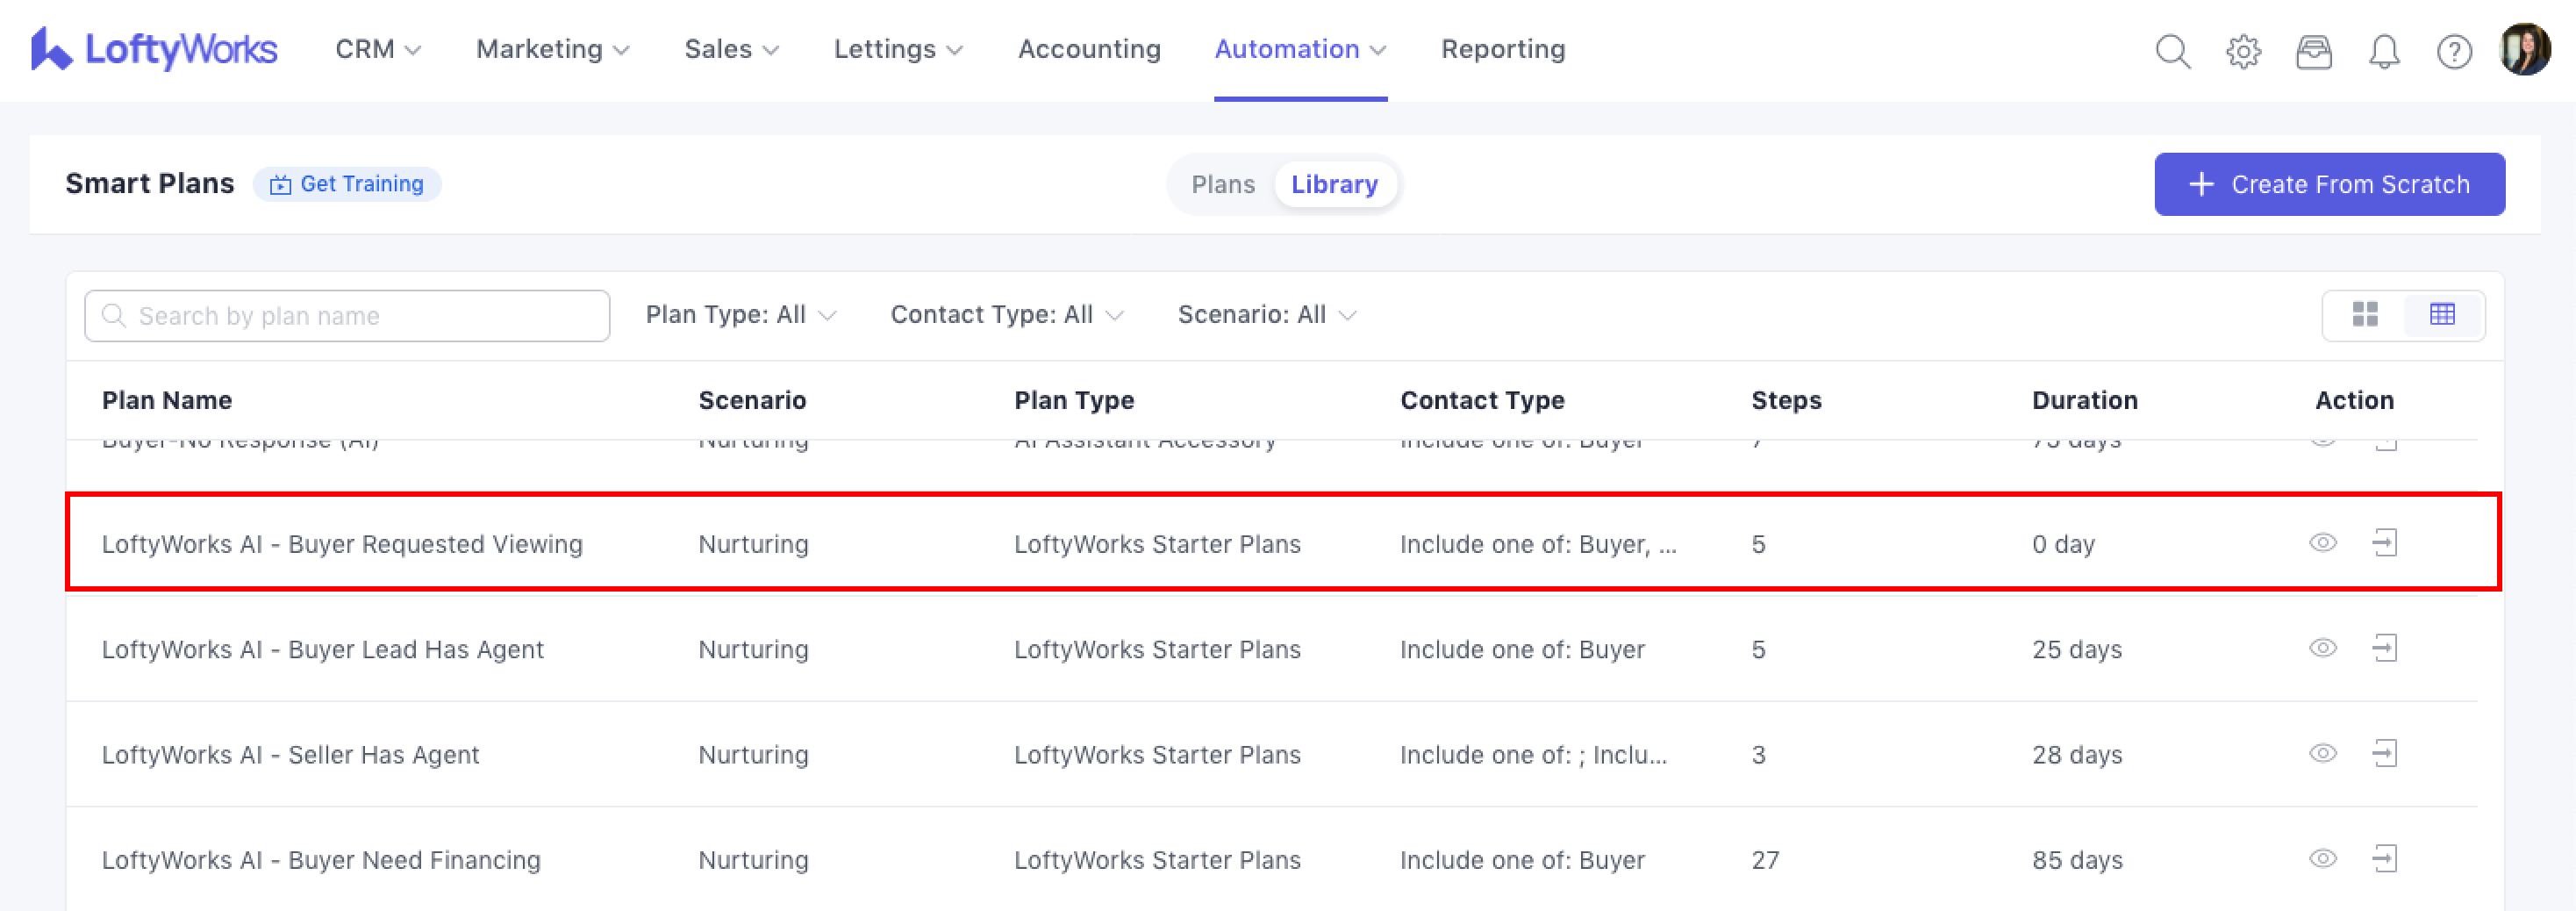
Task: Expand the Scenario filter dropdown
Action: point(1266,315)
